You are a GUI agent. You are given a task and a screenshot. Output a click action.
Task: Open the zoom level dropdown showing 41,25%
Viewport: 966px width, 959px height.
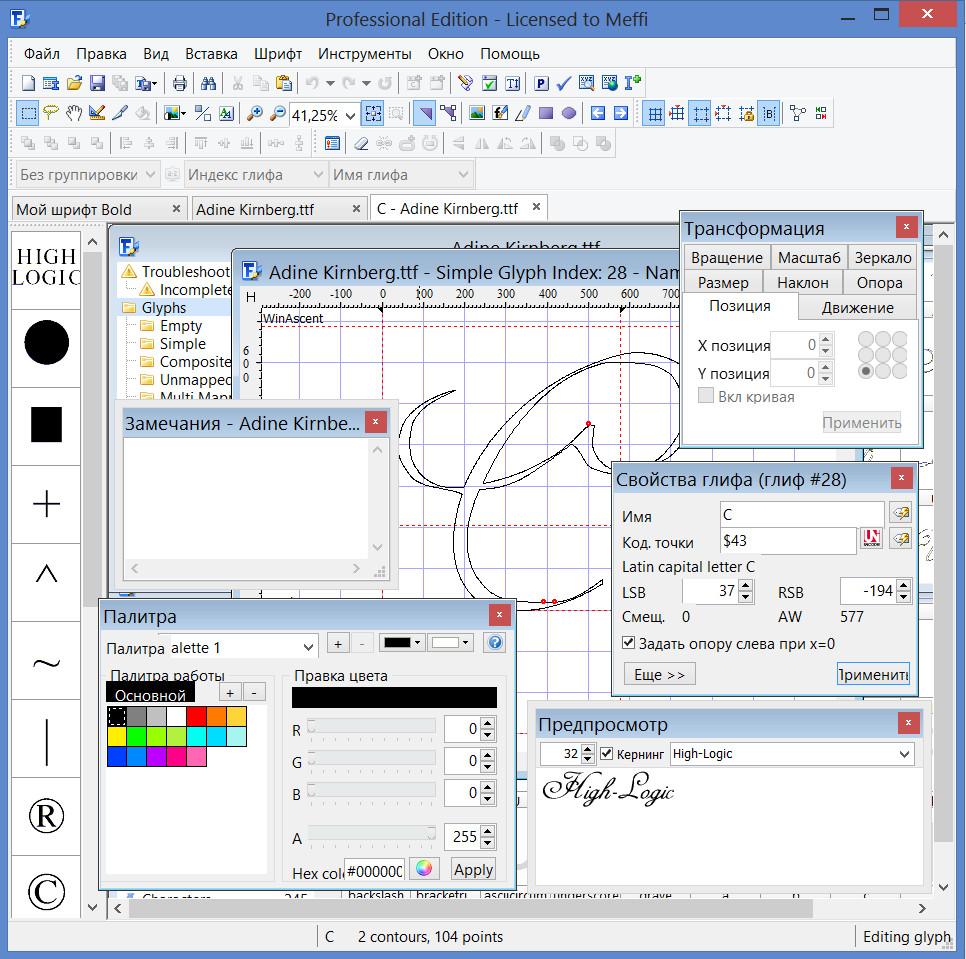[350, 115]
